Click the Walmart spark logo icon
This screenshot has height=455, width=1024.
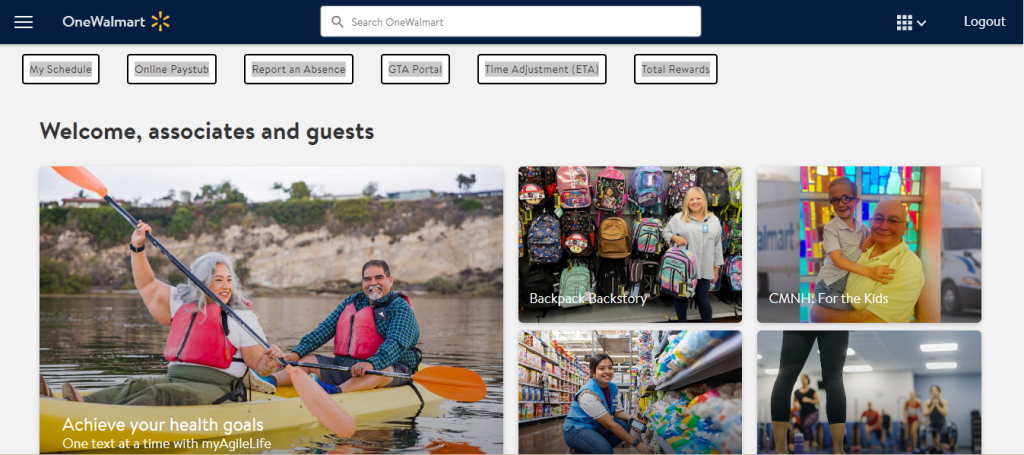[x=161, y=22]
